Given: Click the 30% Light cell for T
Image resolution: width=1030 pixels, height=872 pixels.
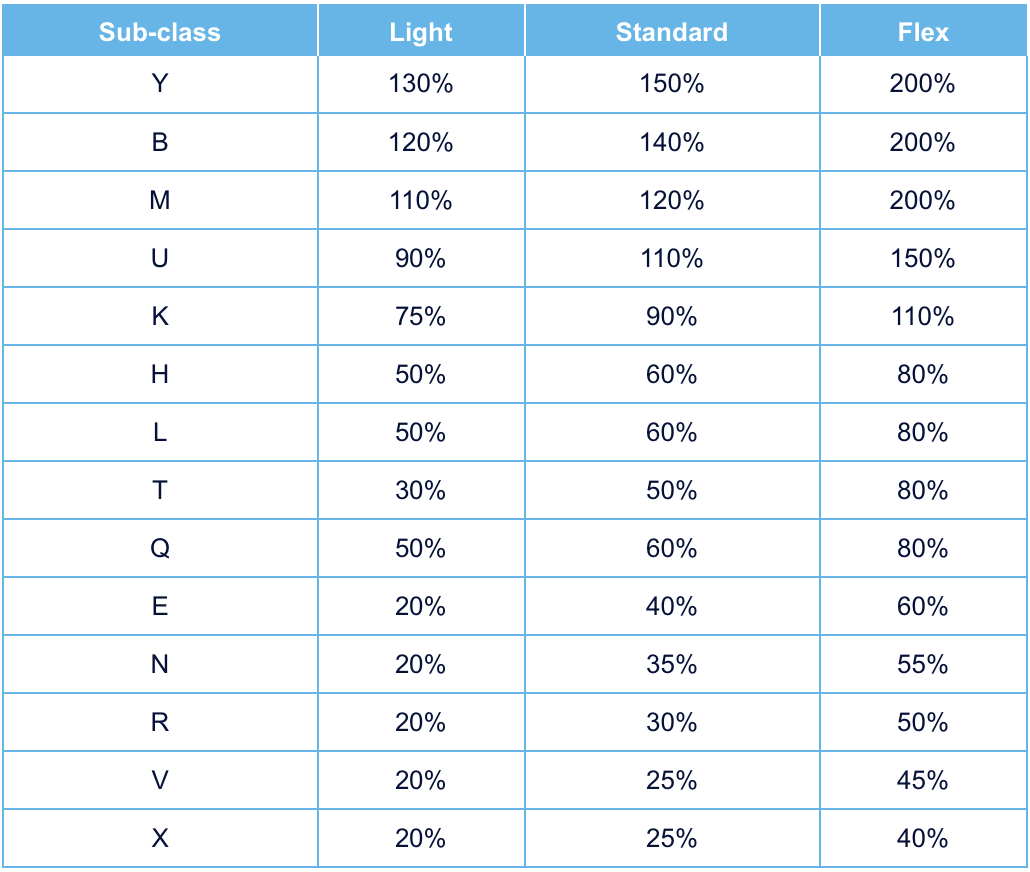Looking at the screenshot, I should click(x=421, y=490).
